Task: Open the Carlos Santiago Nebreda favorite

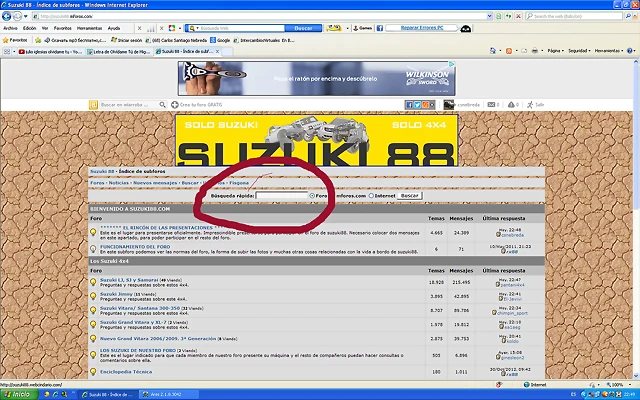Action: point(176,40)
